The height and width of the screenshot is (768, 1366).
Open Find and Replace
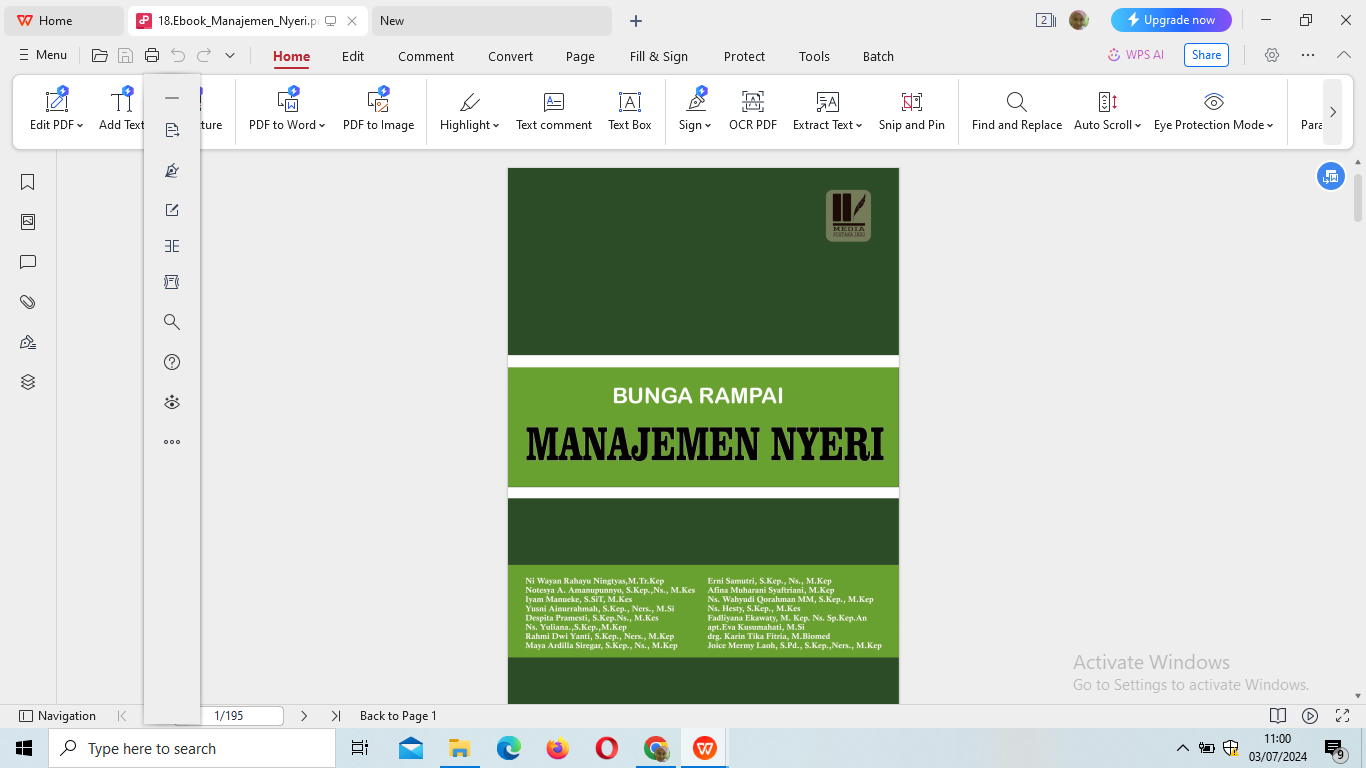pos(1017,110)
